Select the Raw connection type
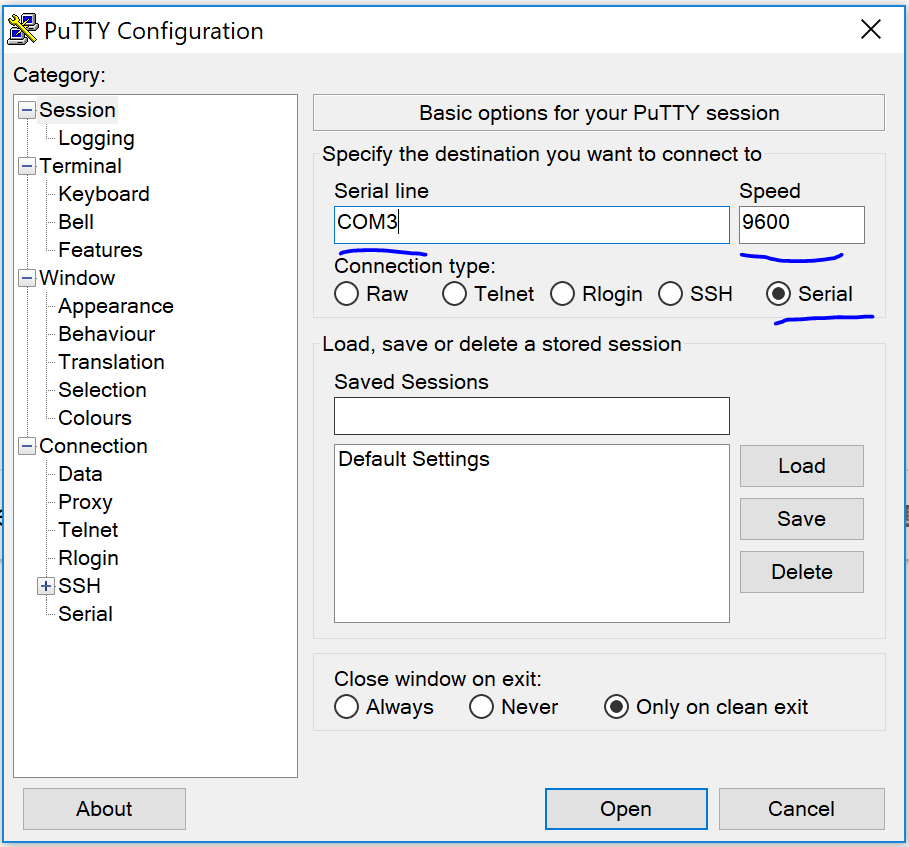 pyautogui.click(x=347, y=294)
